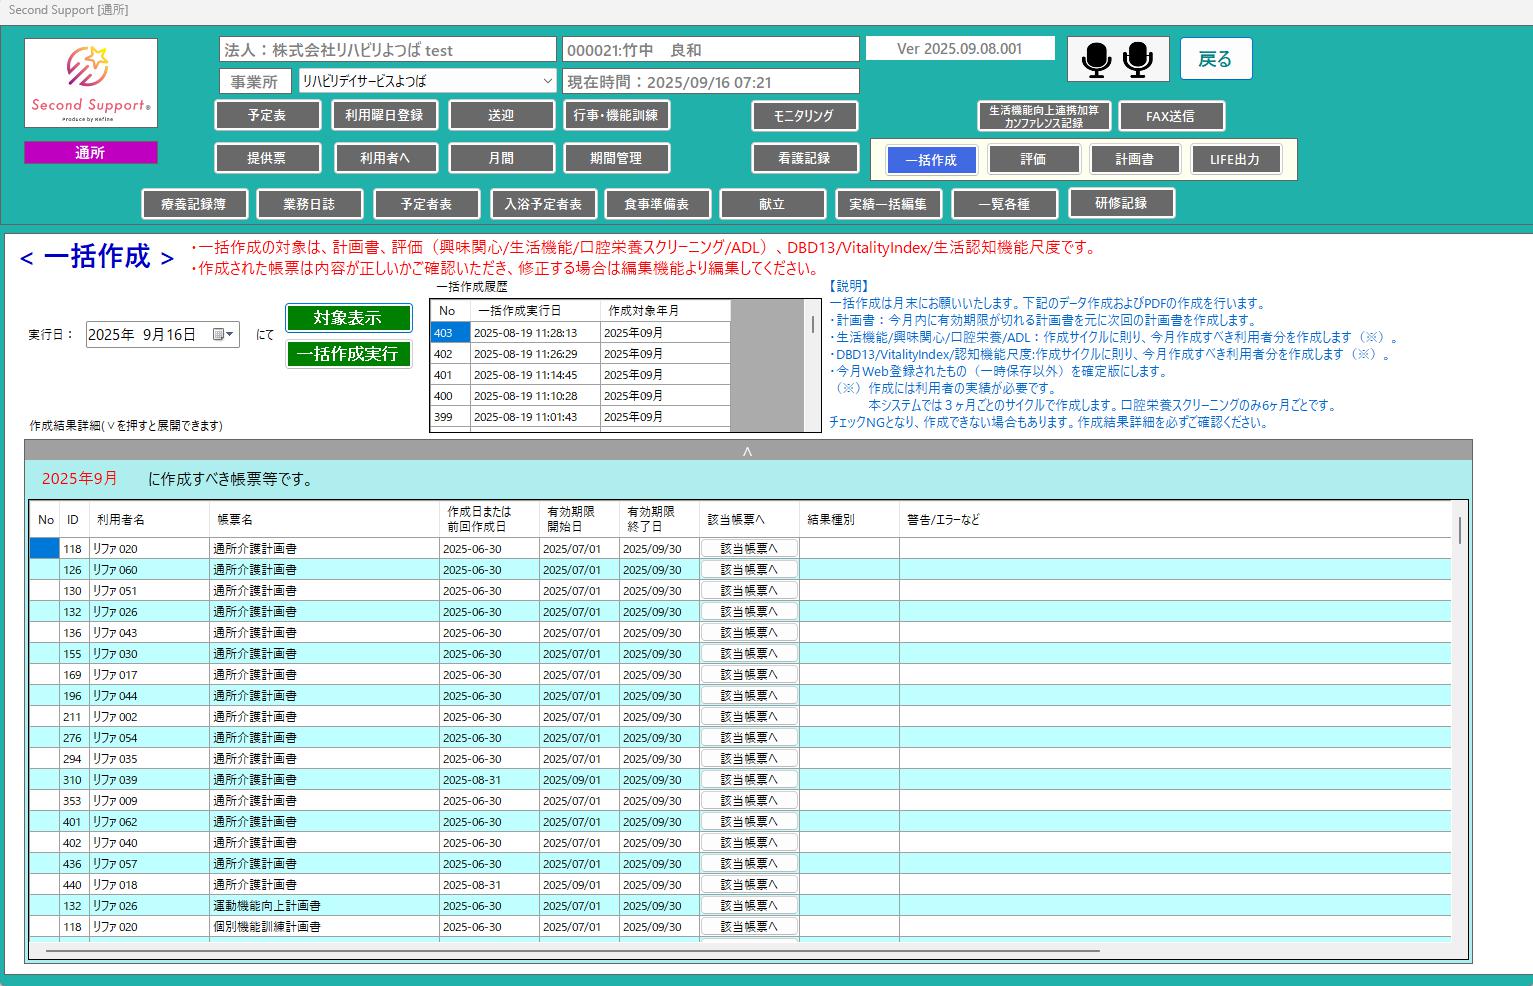The width and height of the screenshot is (1533, 986).
Task: Open the モニタリング screen
Action: pos(804,115)
